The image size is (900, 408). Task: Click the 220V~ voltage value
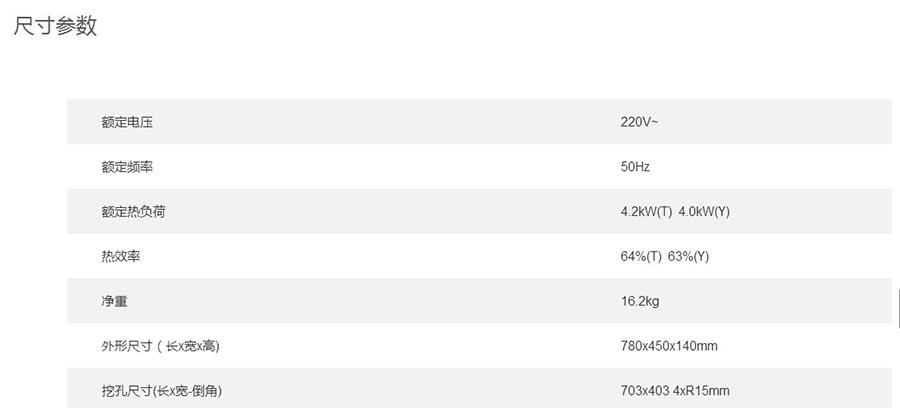click(639, 122)
